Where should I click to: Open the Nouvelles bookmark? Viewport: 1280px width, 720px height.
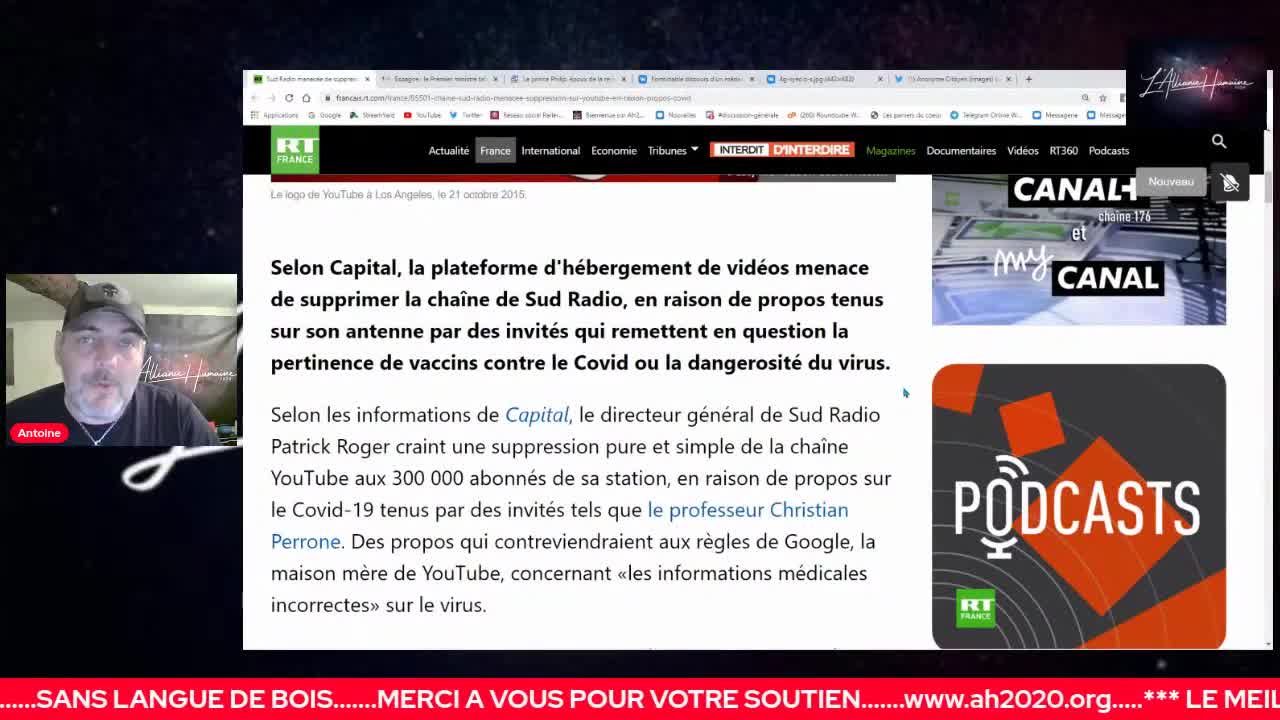click(675, 115)
